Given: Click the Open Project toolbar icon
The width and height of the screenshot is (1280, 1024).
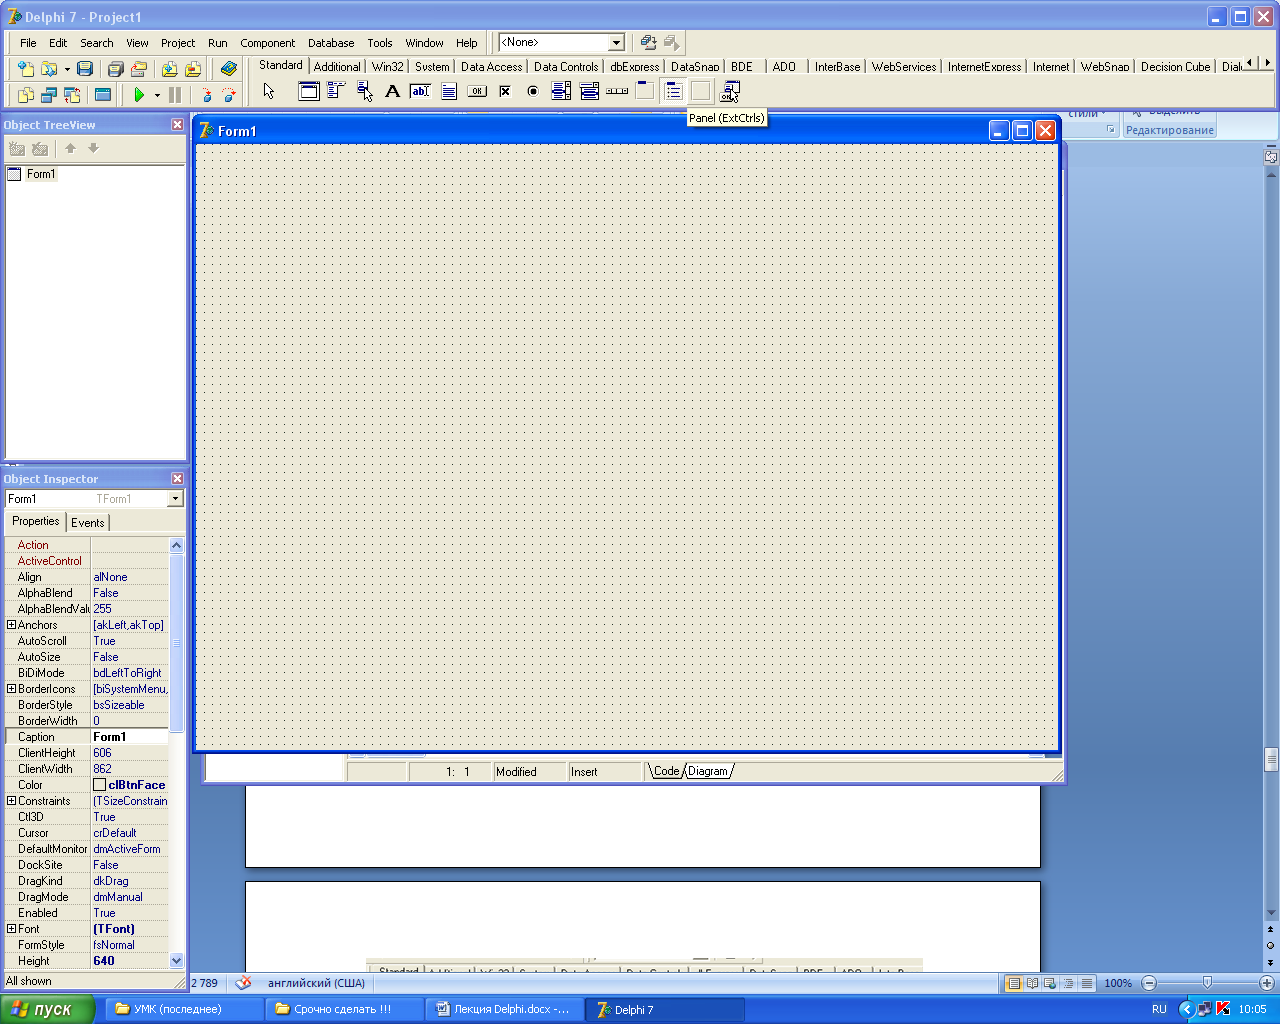Looking at the screenshot, I should tap(139, 69).
